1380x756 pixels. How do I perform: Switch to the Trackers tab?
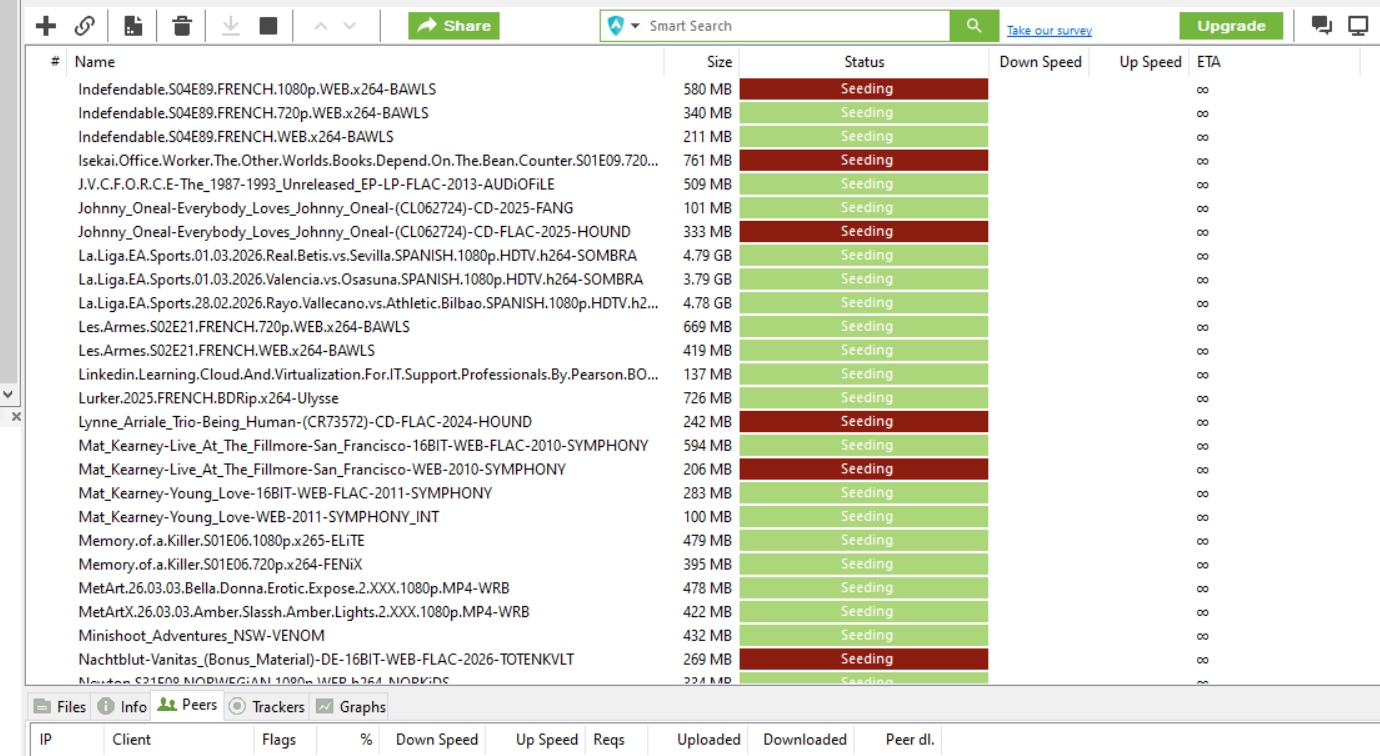[x=267, y=707]
